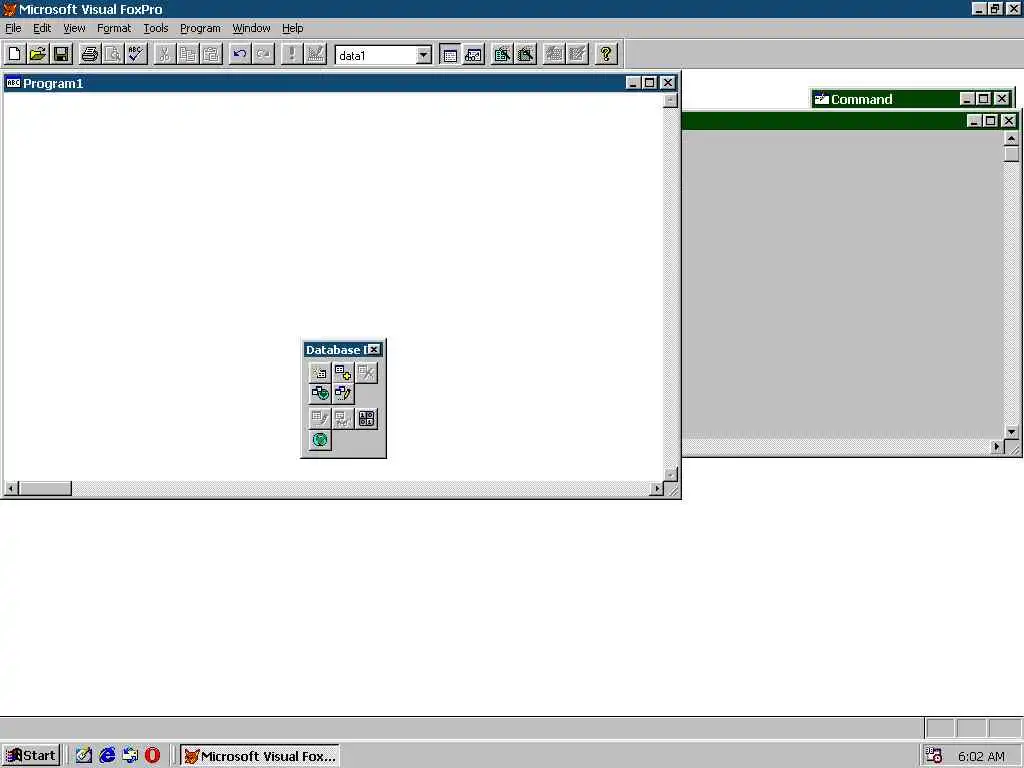The width and height of the screenshot is (1024, 768).
Task: Open the Help menu
Action: 292,28
